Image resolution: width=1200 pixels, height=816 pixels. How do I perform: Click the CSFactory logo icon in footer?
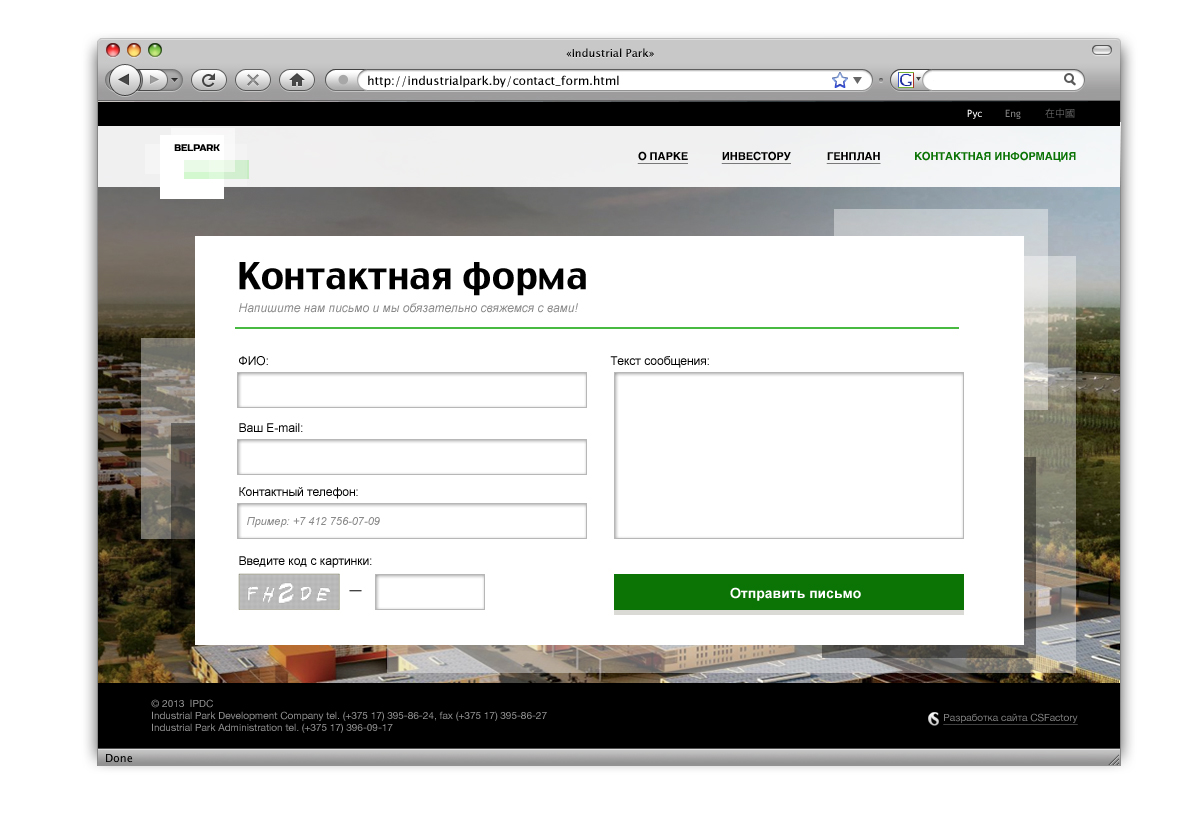[x=934, y=718]
